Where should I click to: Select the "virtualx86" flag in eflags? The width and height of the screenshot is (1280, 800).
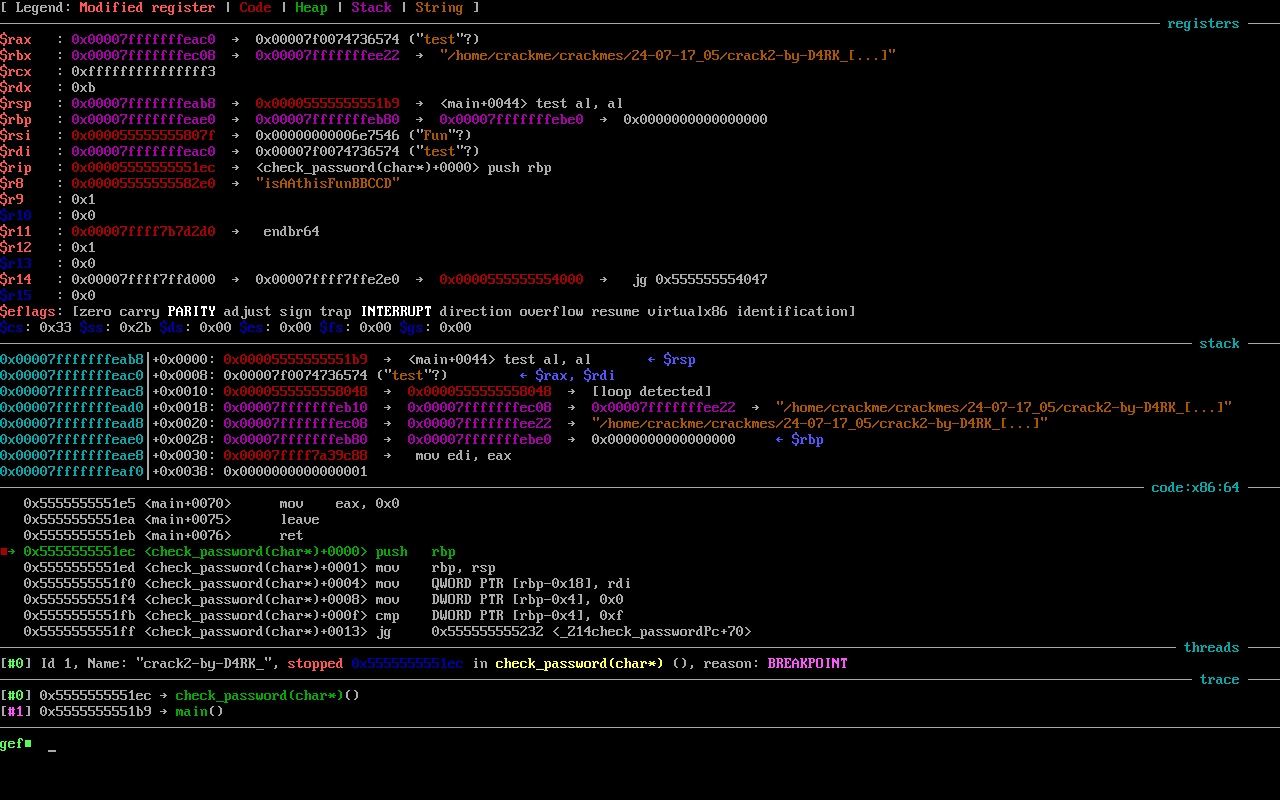687,312
